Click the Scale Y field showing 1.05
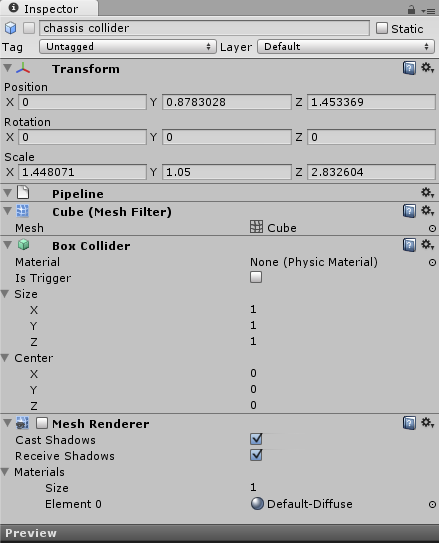Image resolution: width=439 pixels, height=543 pixels. point(227,172)
